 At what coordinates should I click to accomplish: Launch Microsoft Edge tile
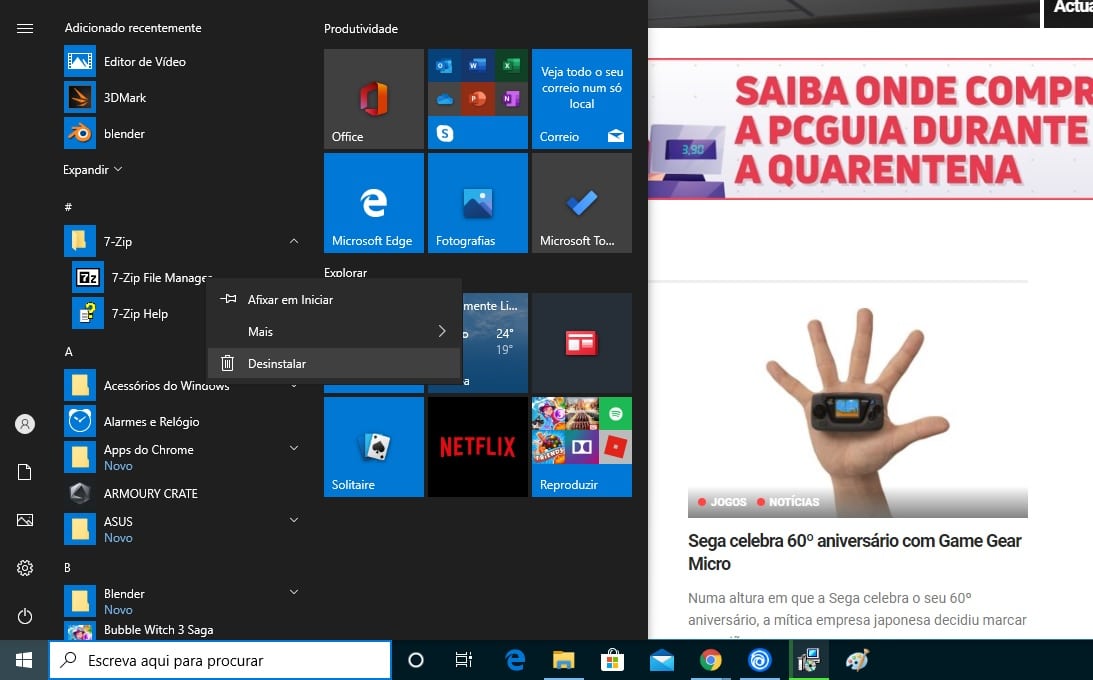[x=374, y=203]
